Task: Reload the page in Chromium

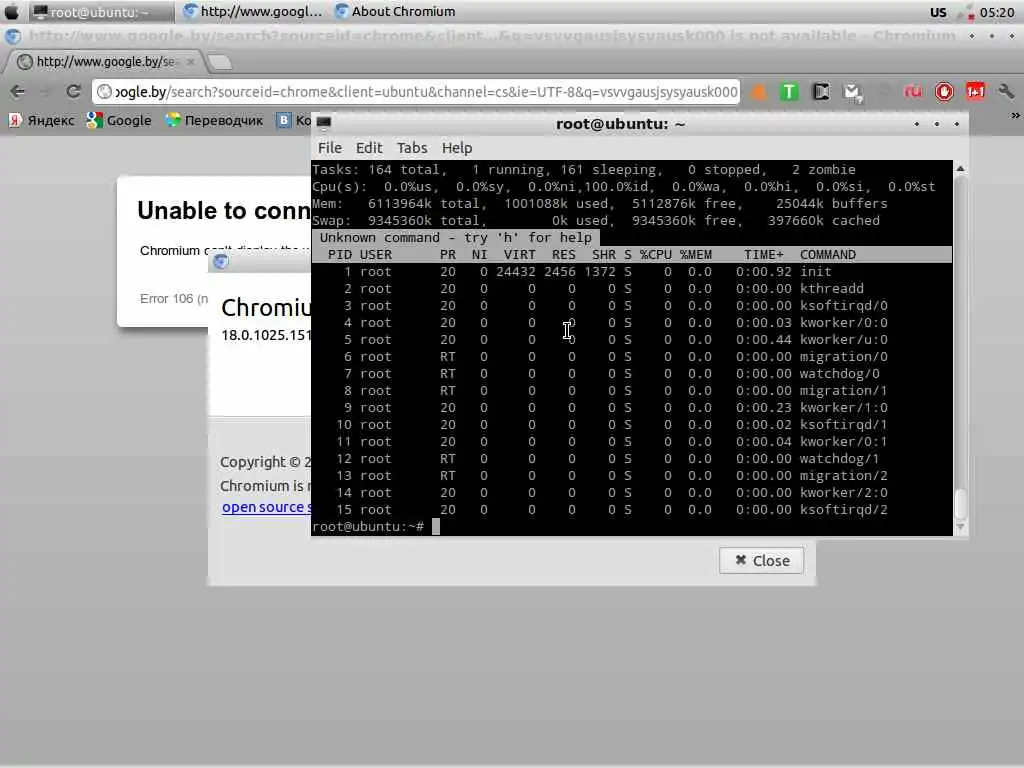Action: pos(73,91)
